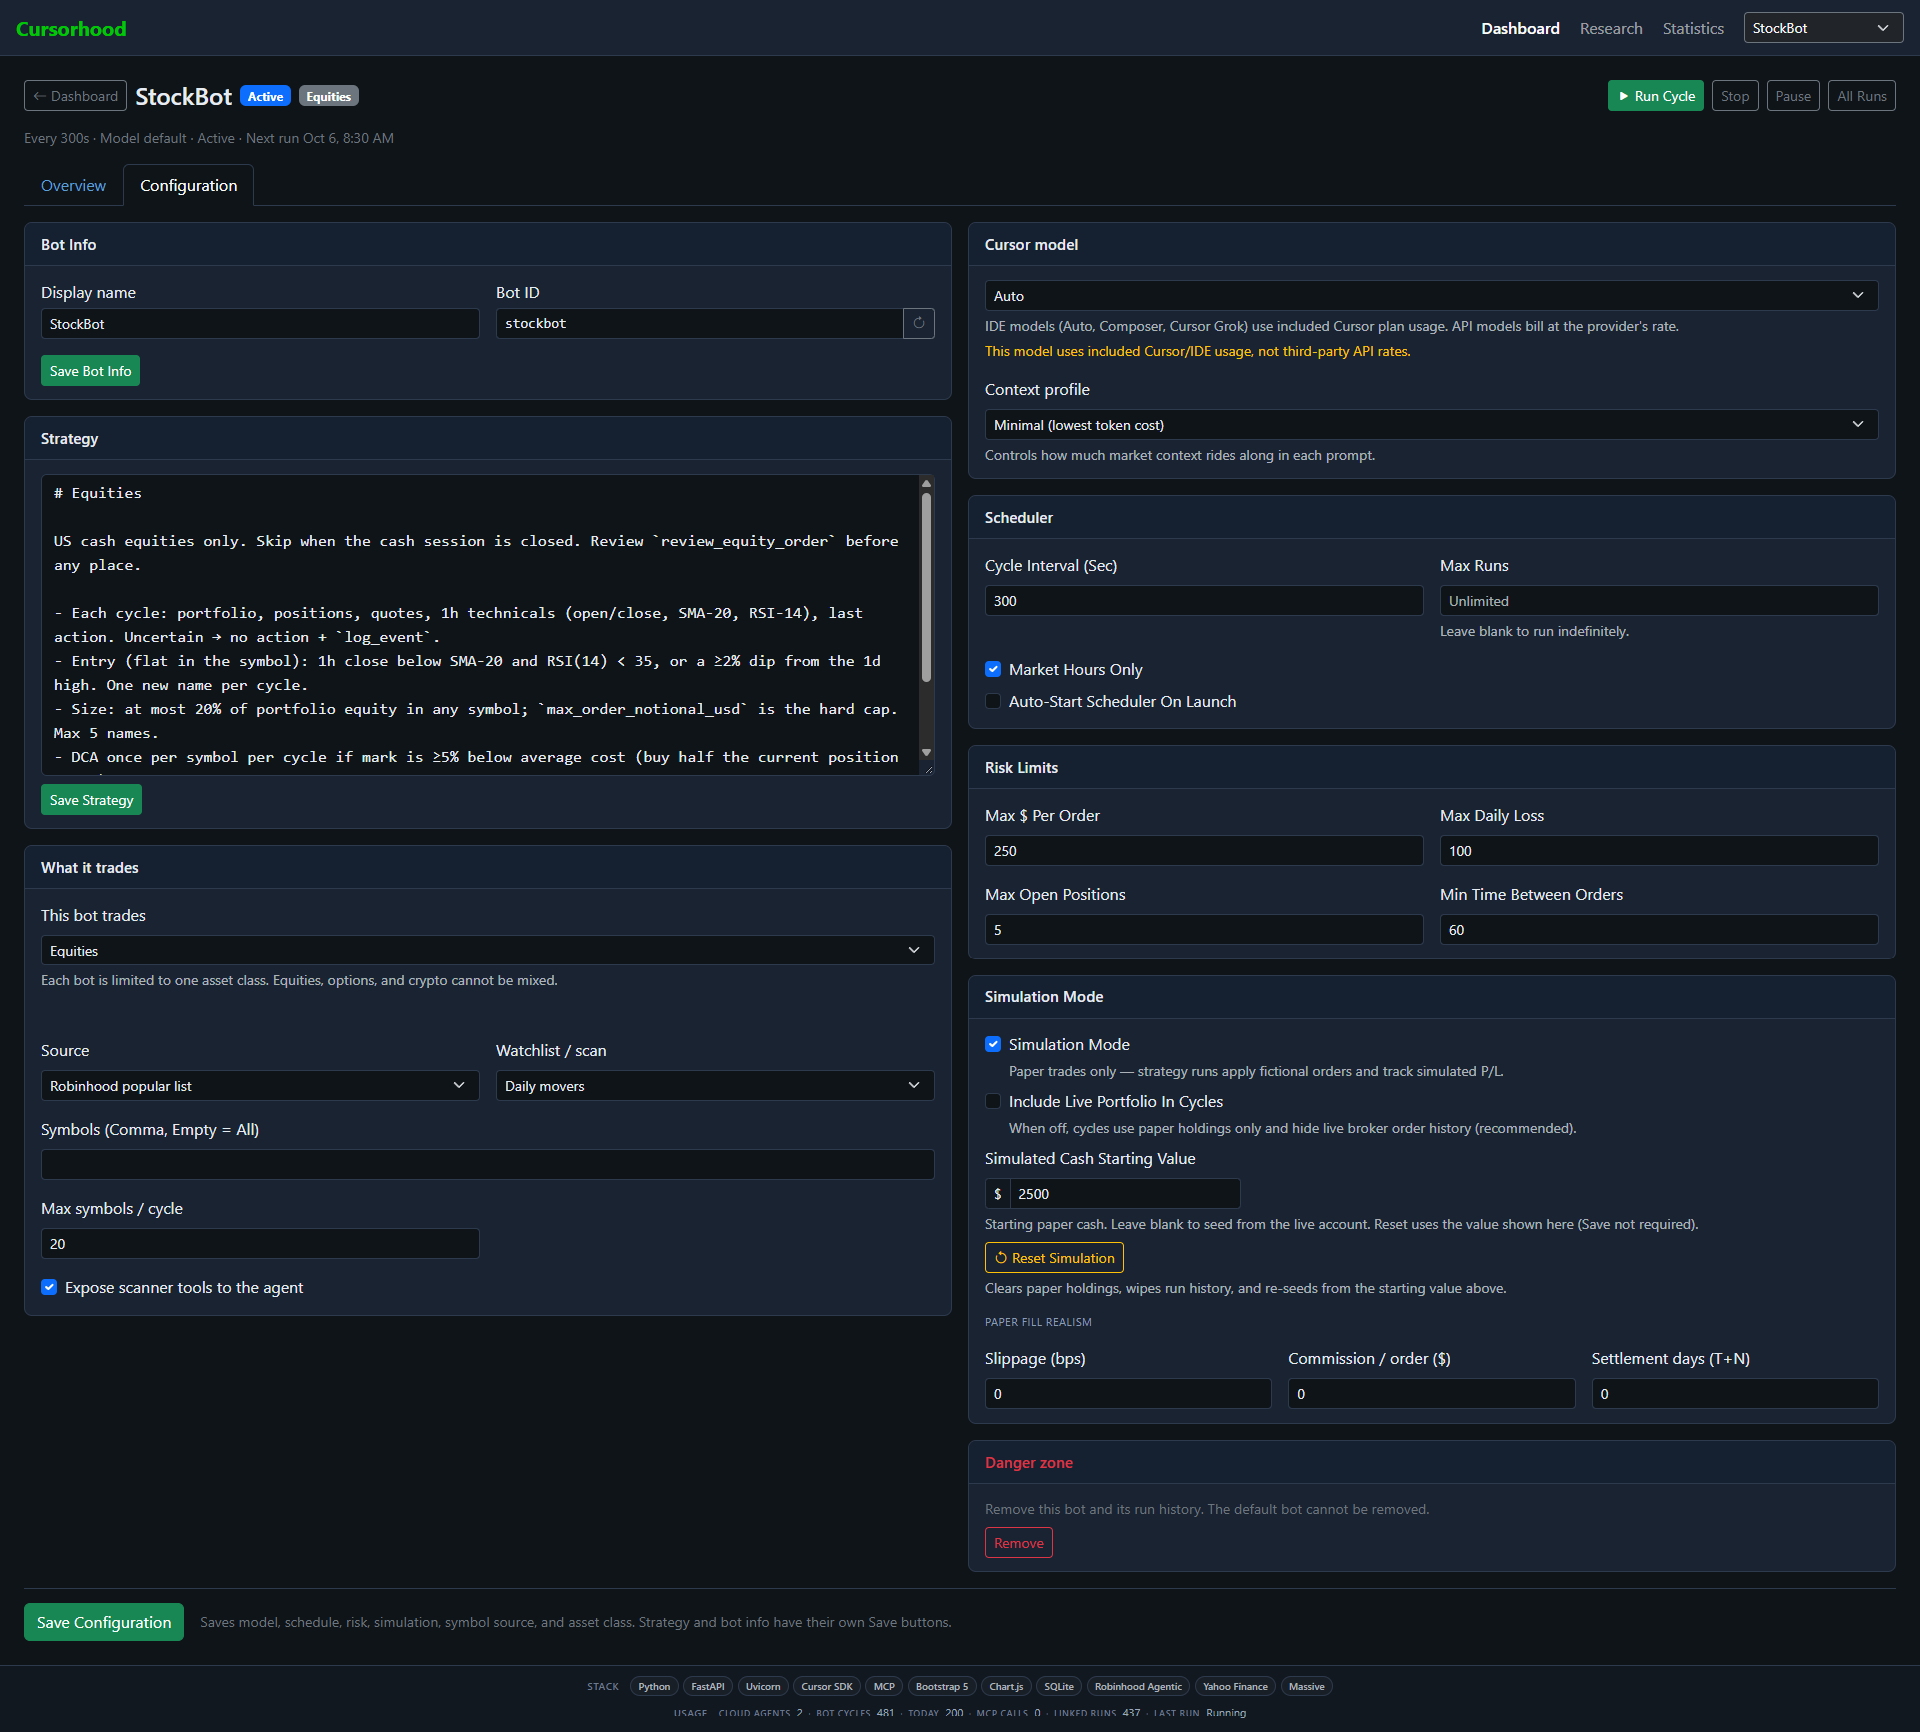Toggle the Market Hours Only checkbox

993,669
